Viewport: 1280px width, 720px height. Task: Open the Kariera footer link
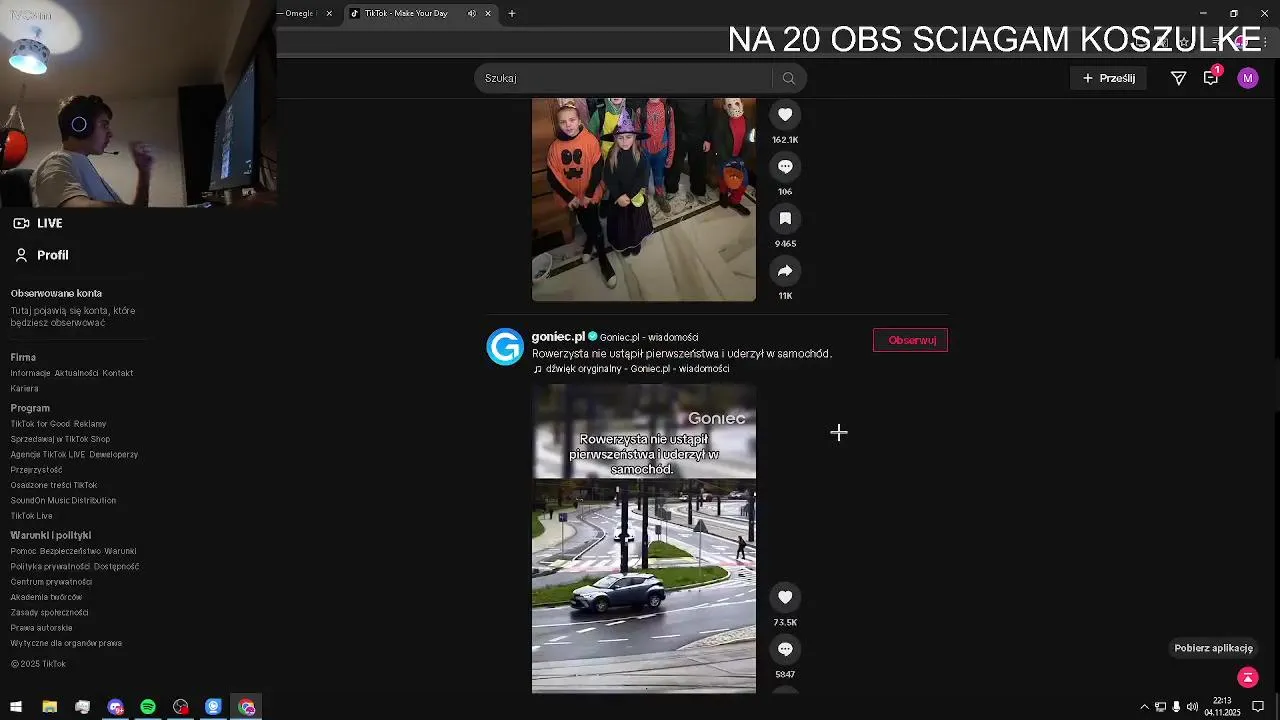click(25, 389)
